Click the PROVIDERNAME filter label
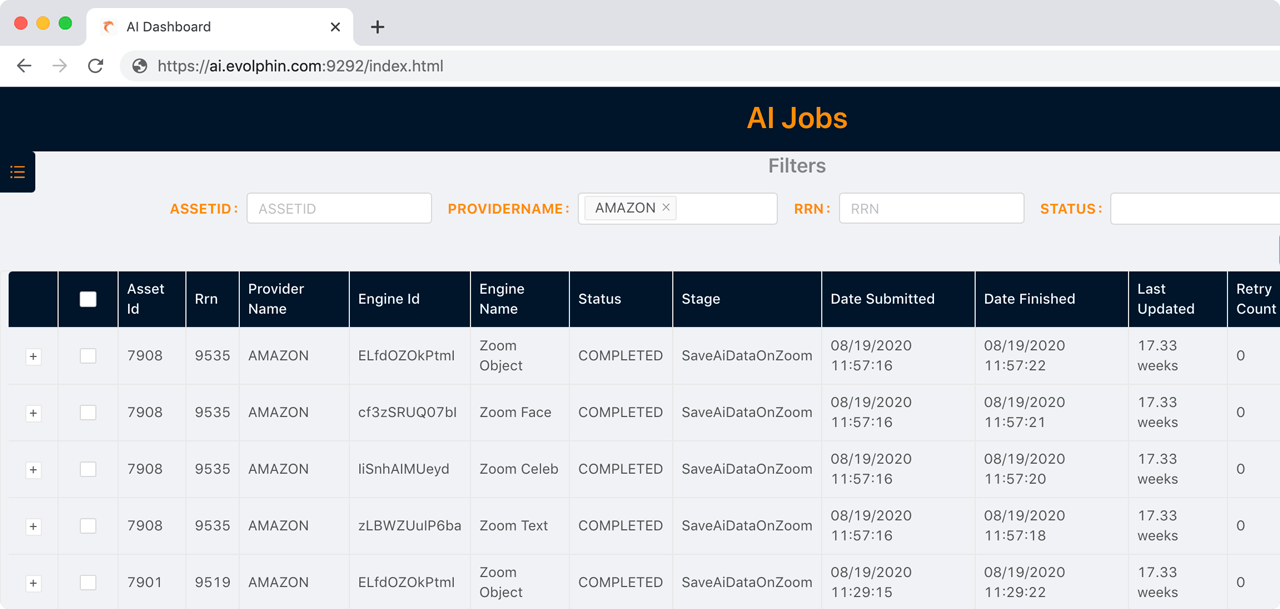This screenshot has width=1280, height=609. tap(508, 209)
